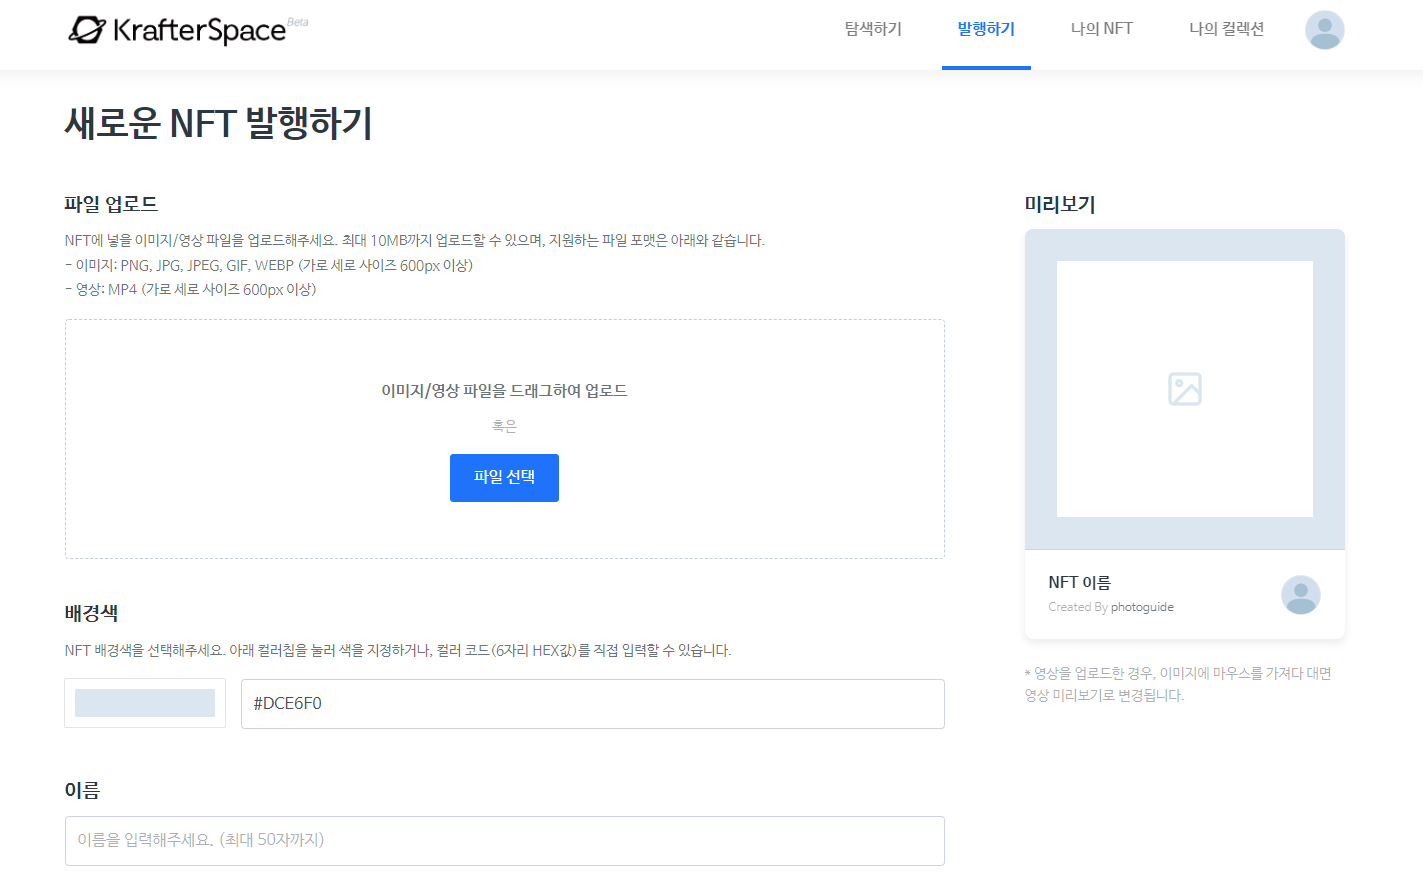The width and height of the screenshot is (1423, 887).
Task: Click the HEX code field showing #DCE6F0
Action: pos(591,703)
